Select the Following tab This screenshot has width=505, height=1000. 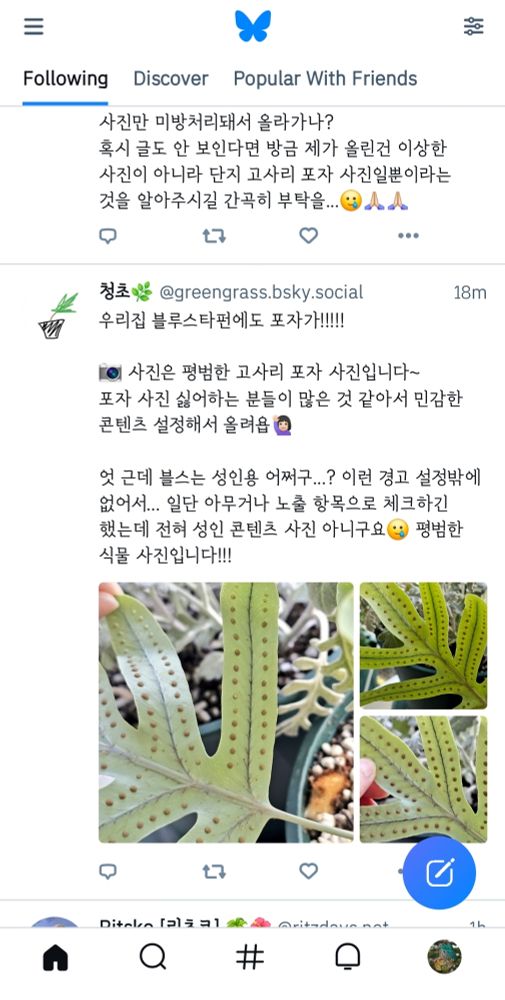66,78
